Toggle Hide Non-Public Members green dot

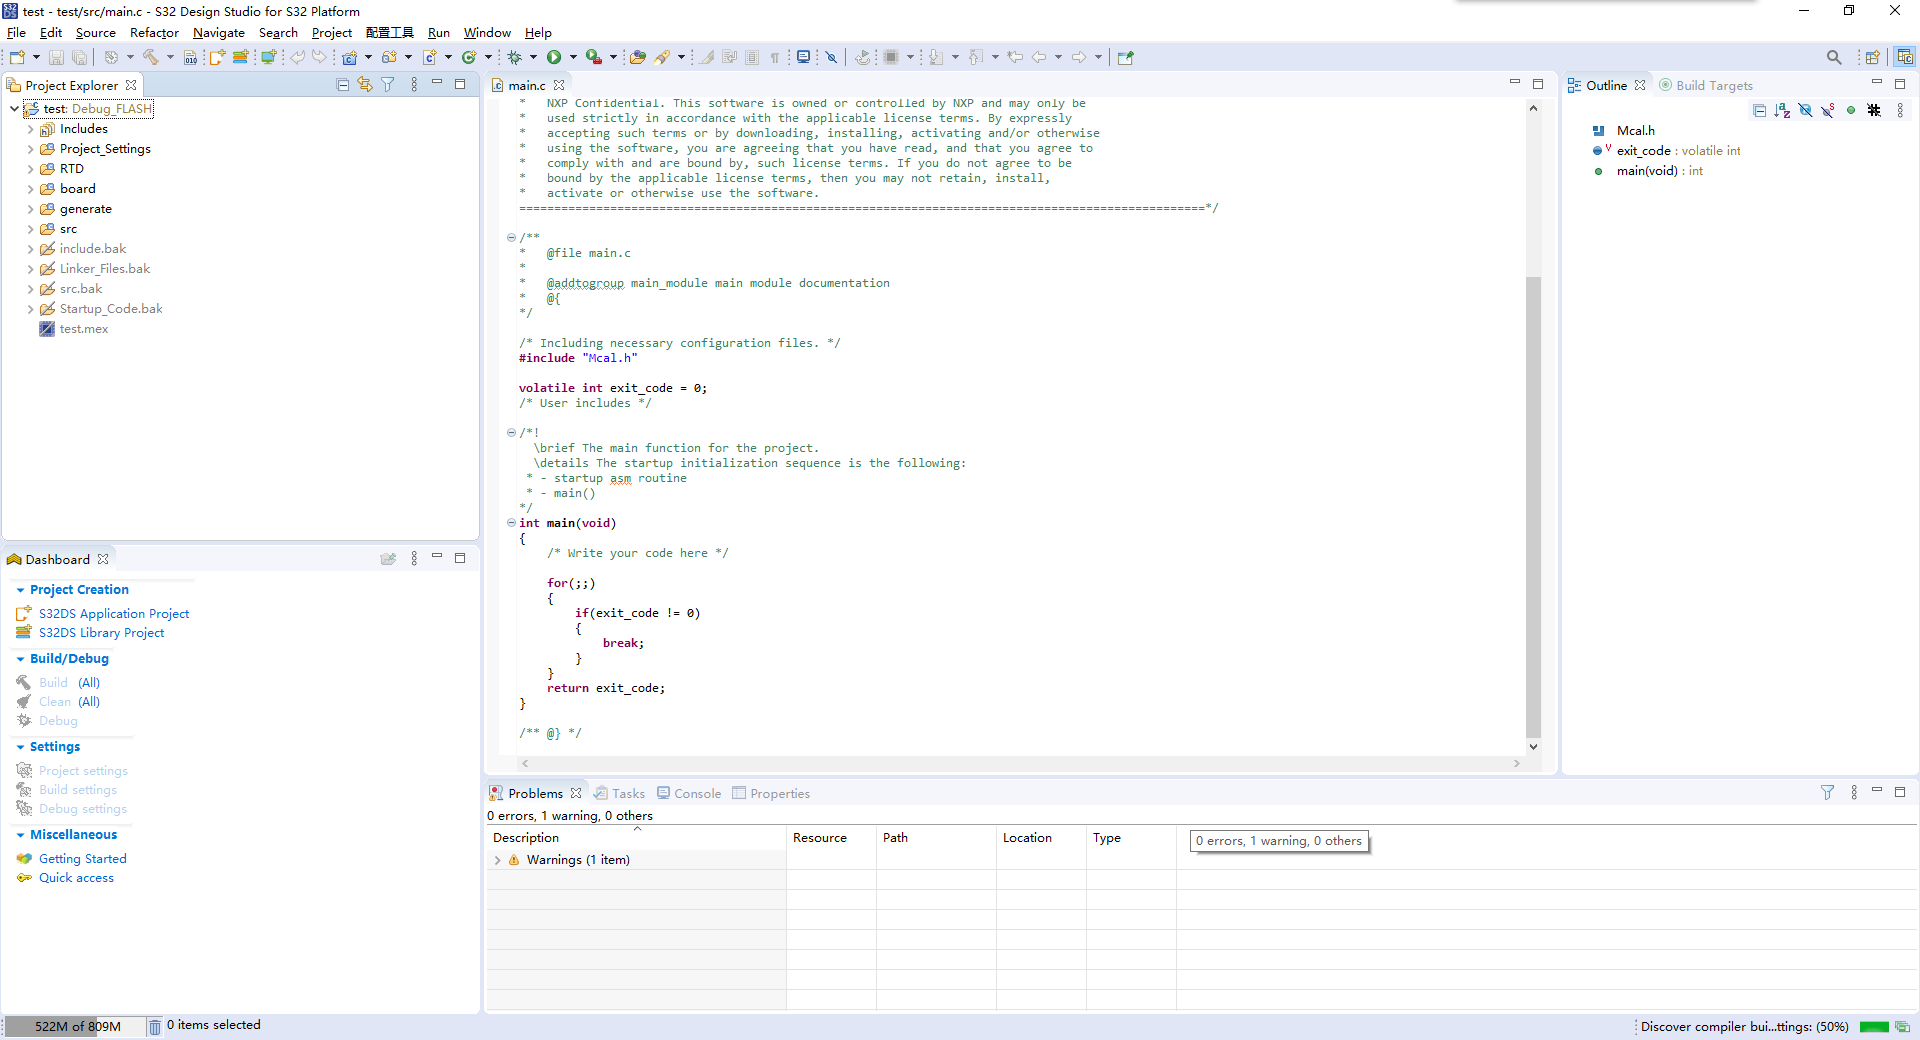[x=1851, y=110]
